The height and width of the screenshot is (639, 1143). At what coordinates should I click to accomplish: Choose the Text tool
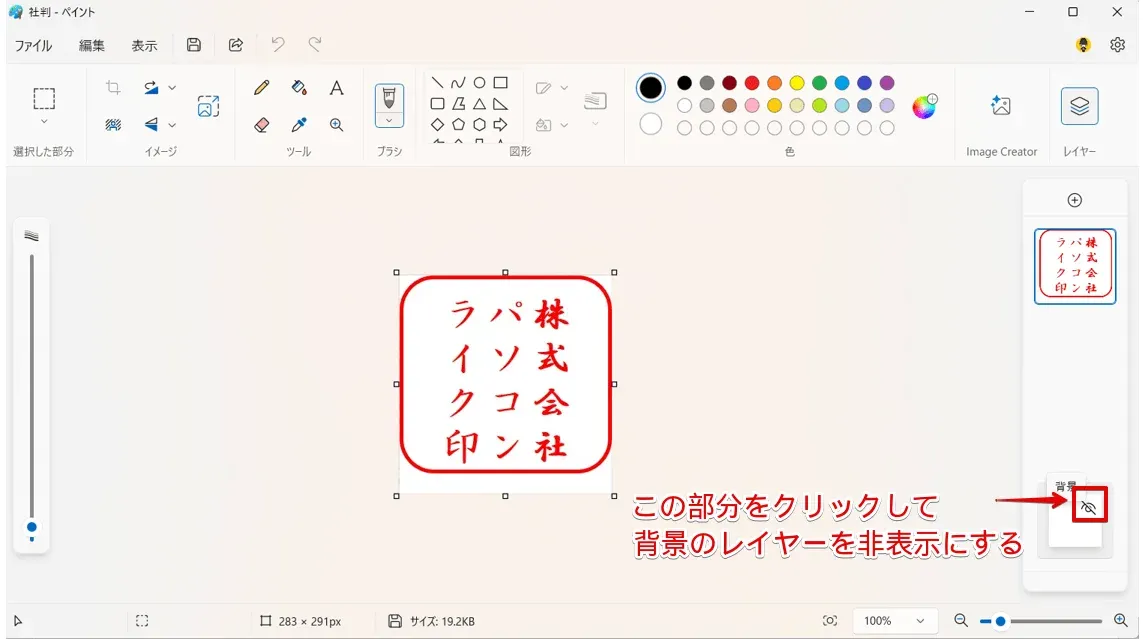tap(337, 88)
